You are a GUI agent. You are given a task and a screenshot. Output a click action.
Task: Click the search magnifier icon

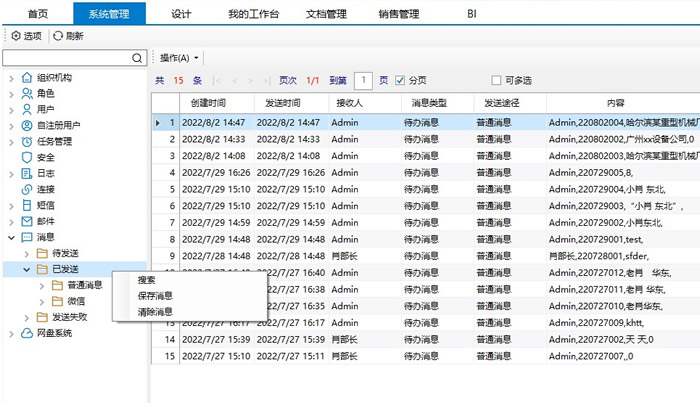pos(138,58)
